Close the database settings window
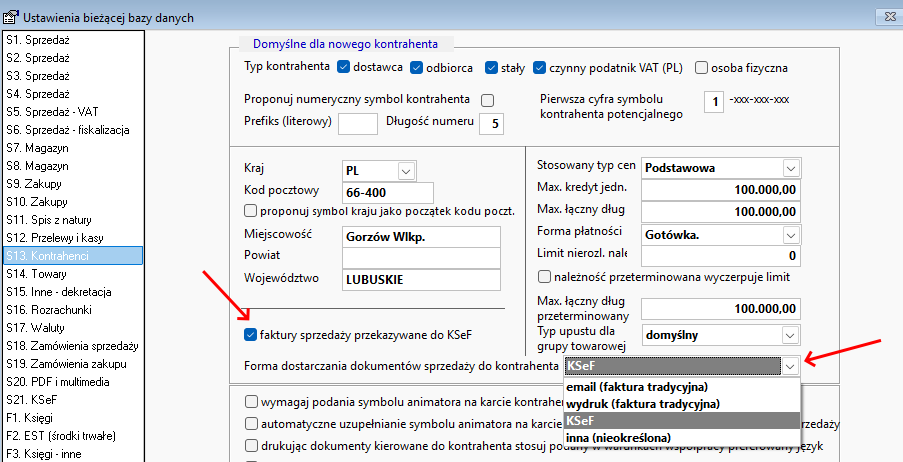 pos(886,17)
